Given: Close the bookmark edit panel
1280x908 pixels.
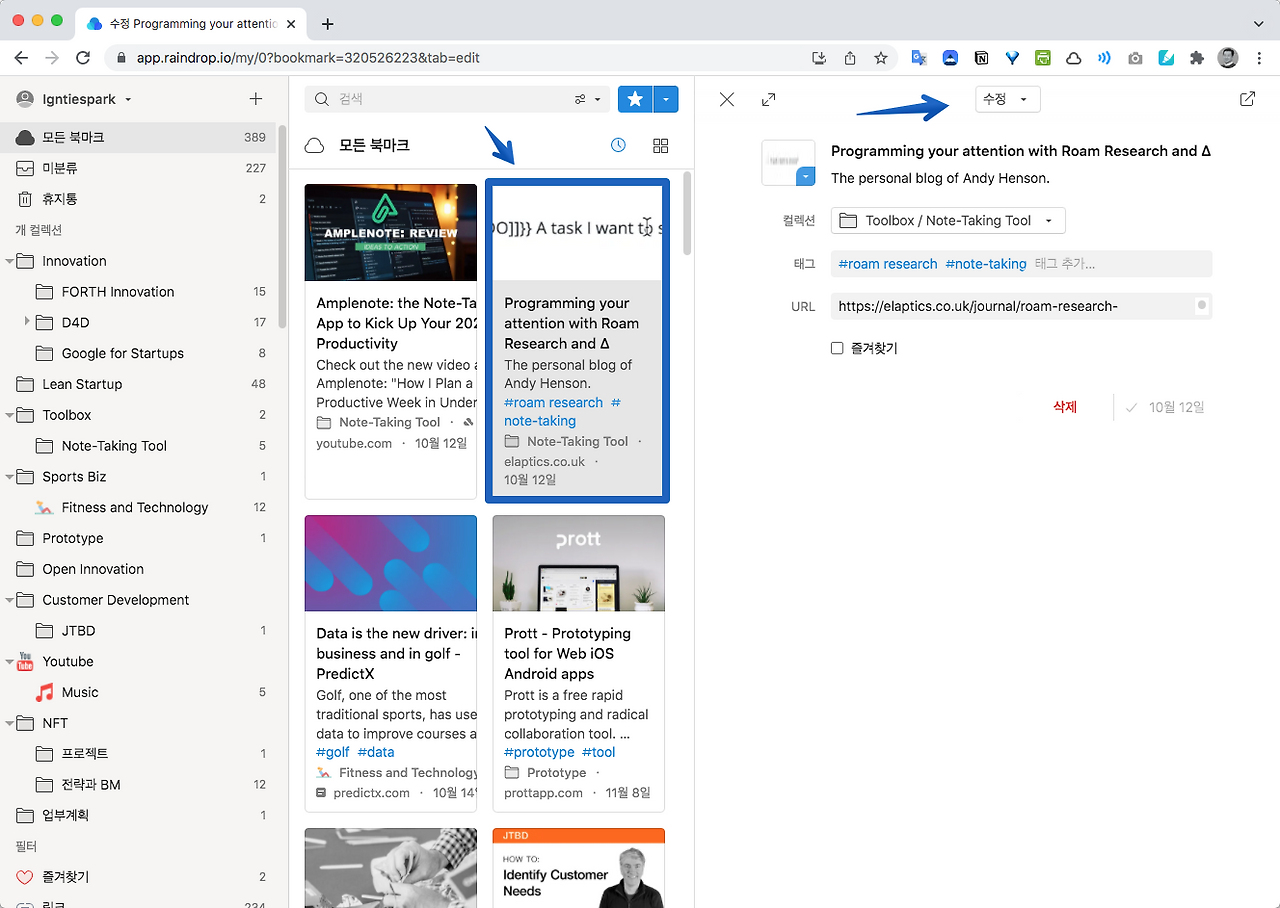Looking at the screenshot, I should coord(727,99).
